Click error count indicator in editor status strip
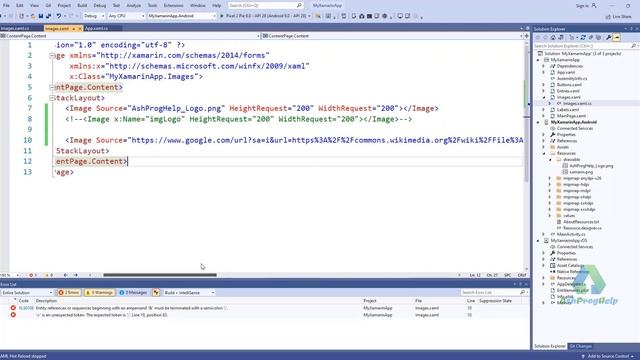Screen dimensions: 640x360 [33, 275]
